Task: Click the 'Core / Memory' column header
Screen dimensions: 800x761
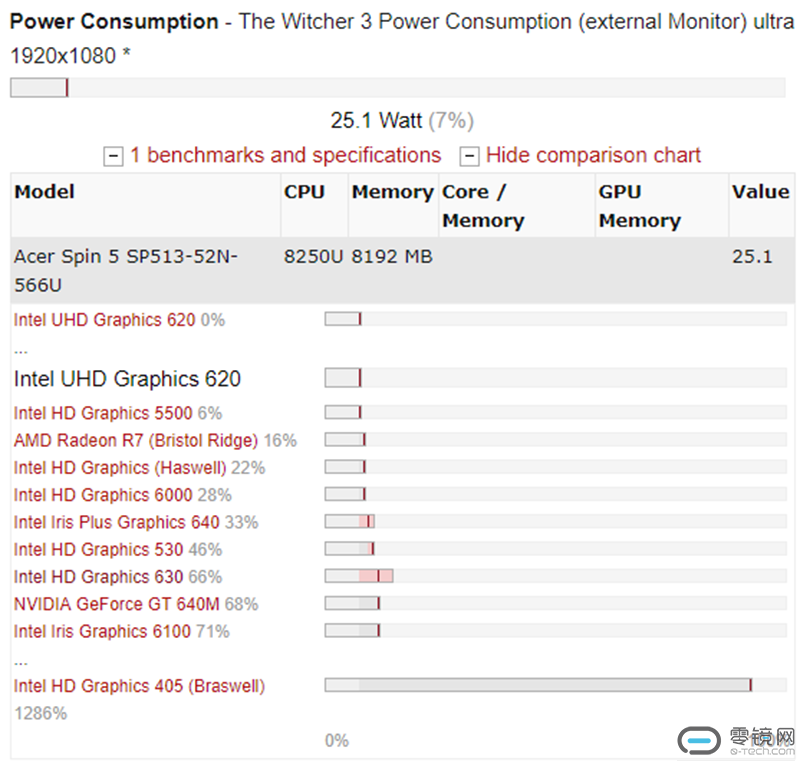Action: click(517, 206)
